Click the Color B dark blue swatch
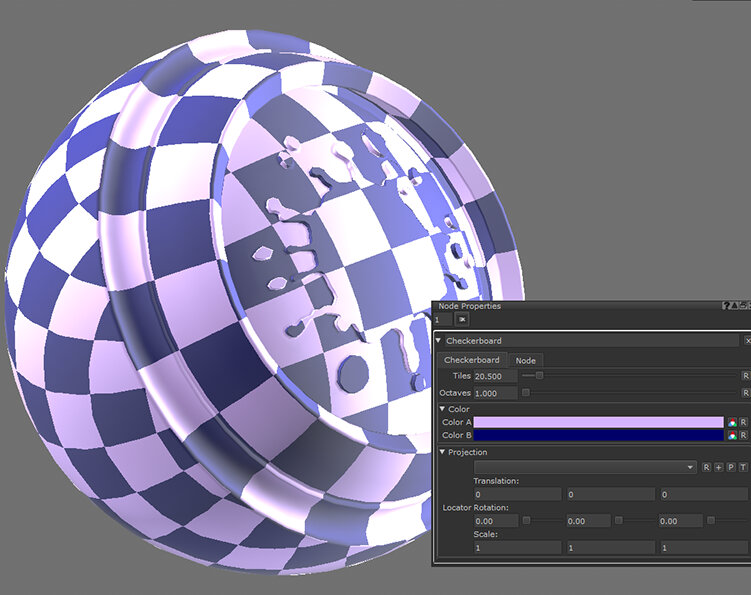 click(598, 436)
